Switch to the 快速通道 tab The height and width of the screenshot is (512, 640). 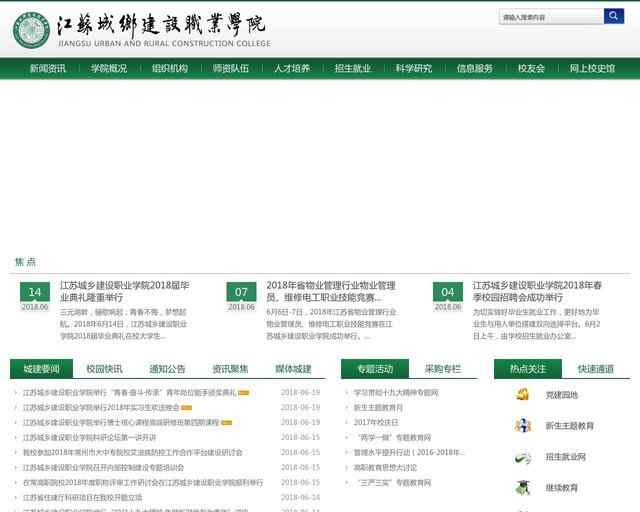(x=596, y=369)
